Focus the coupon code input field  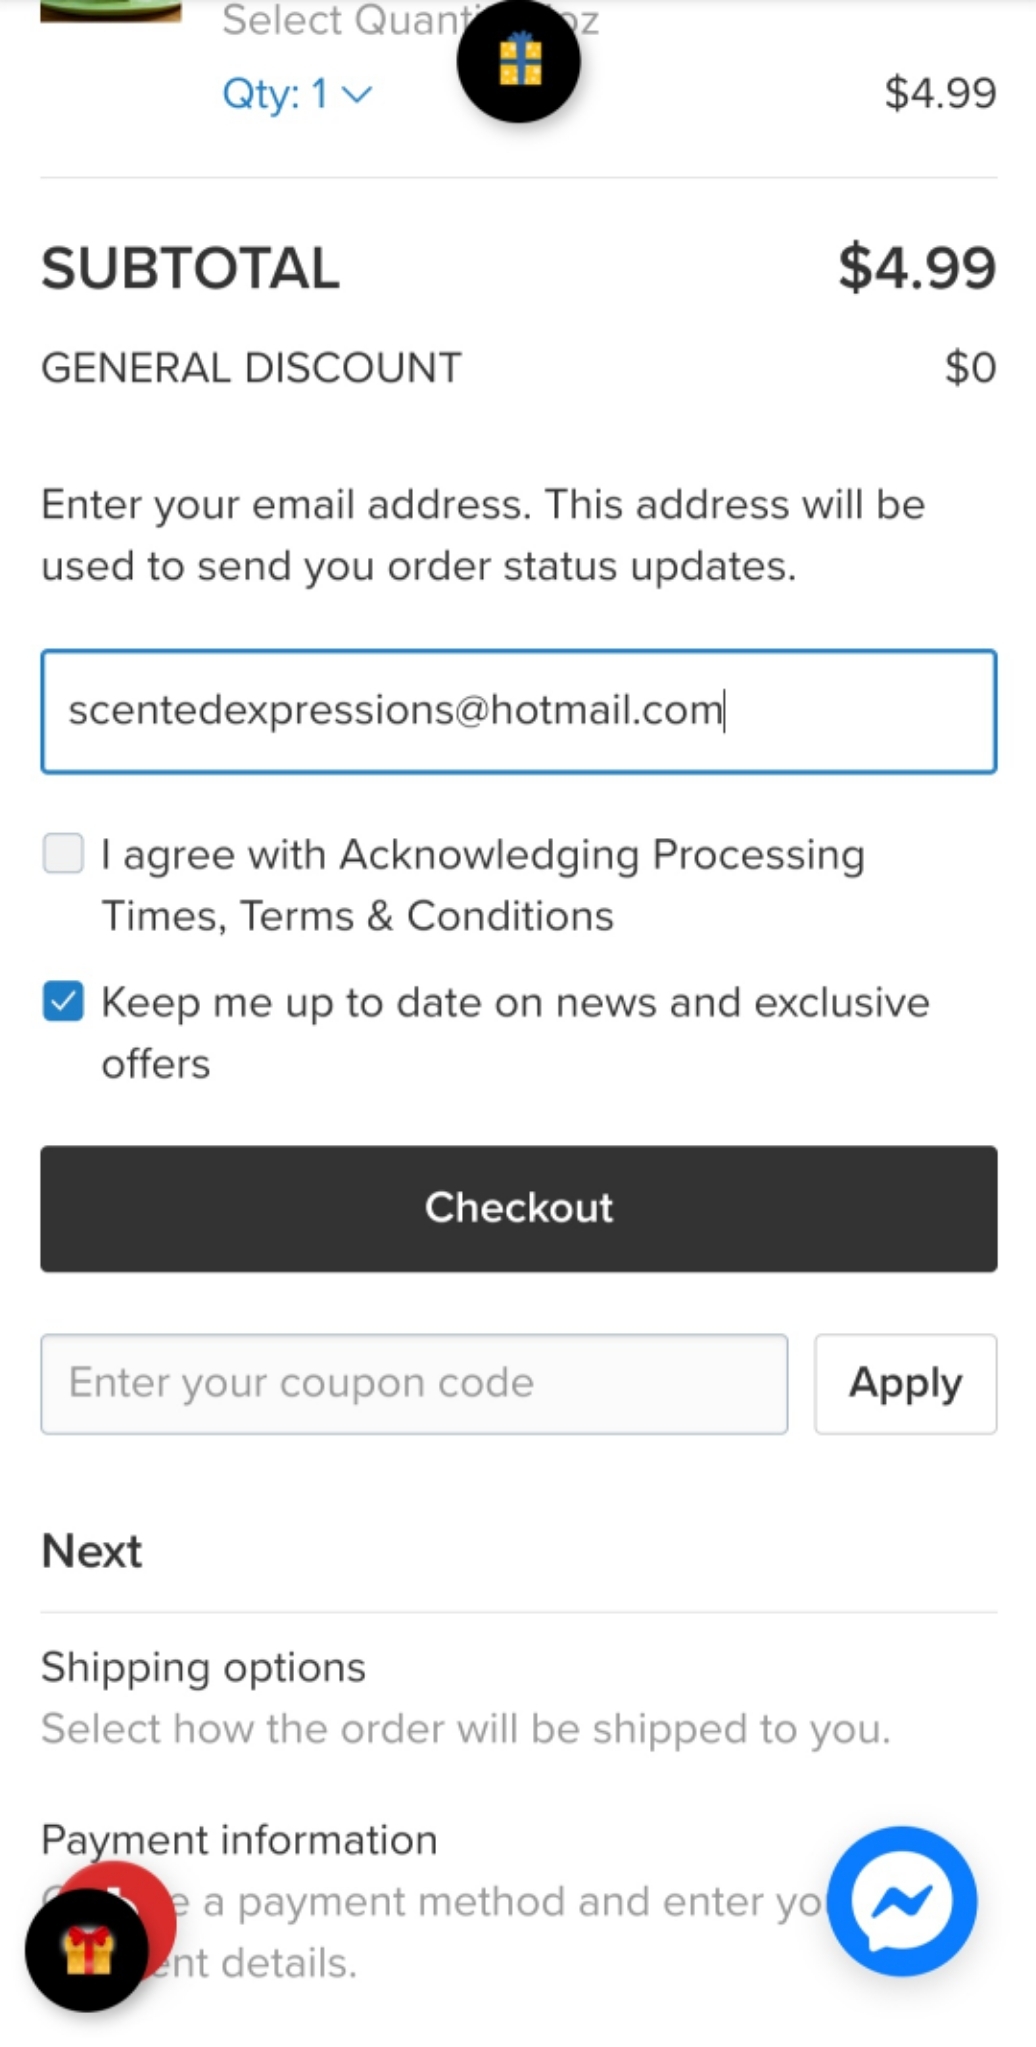coord(414,1383)
